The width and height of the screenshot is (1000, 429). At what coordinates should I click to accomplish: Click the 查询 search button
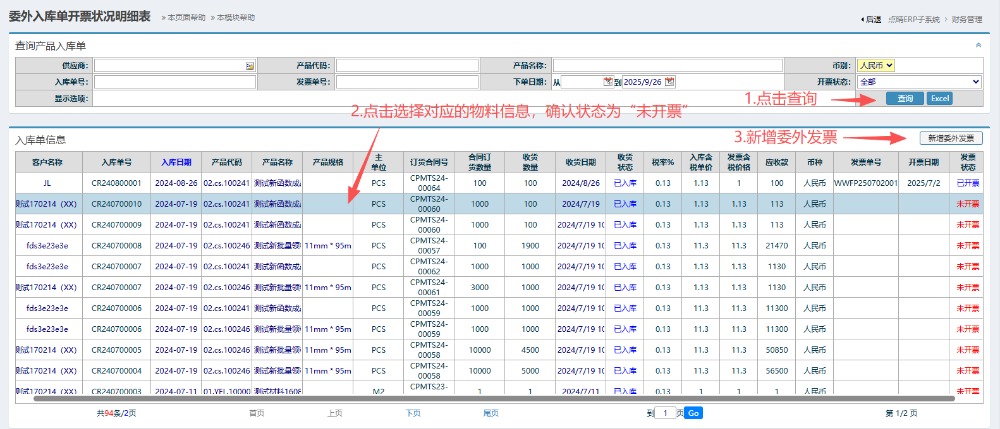(904, 98)
